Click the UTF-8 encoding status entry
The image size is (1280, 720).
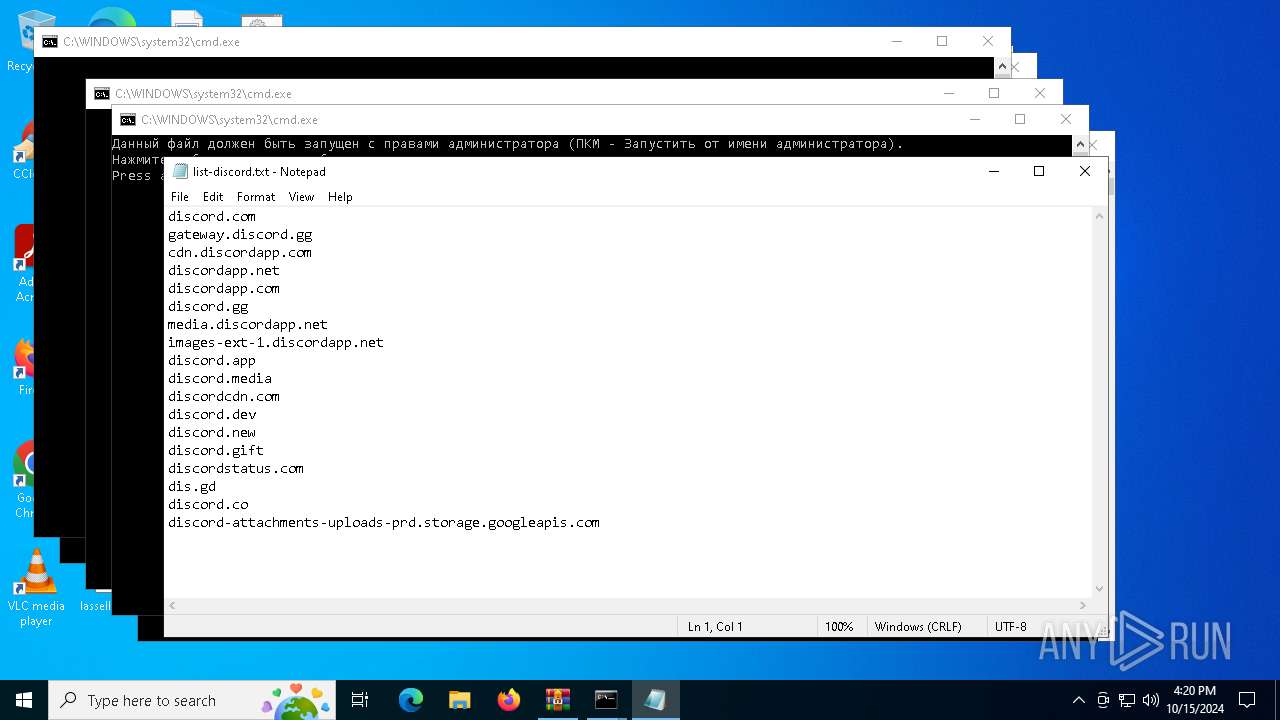pyautogui.click(x=1010, y=627)
